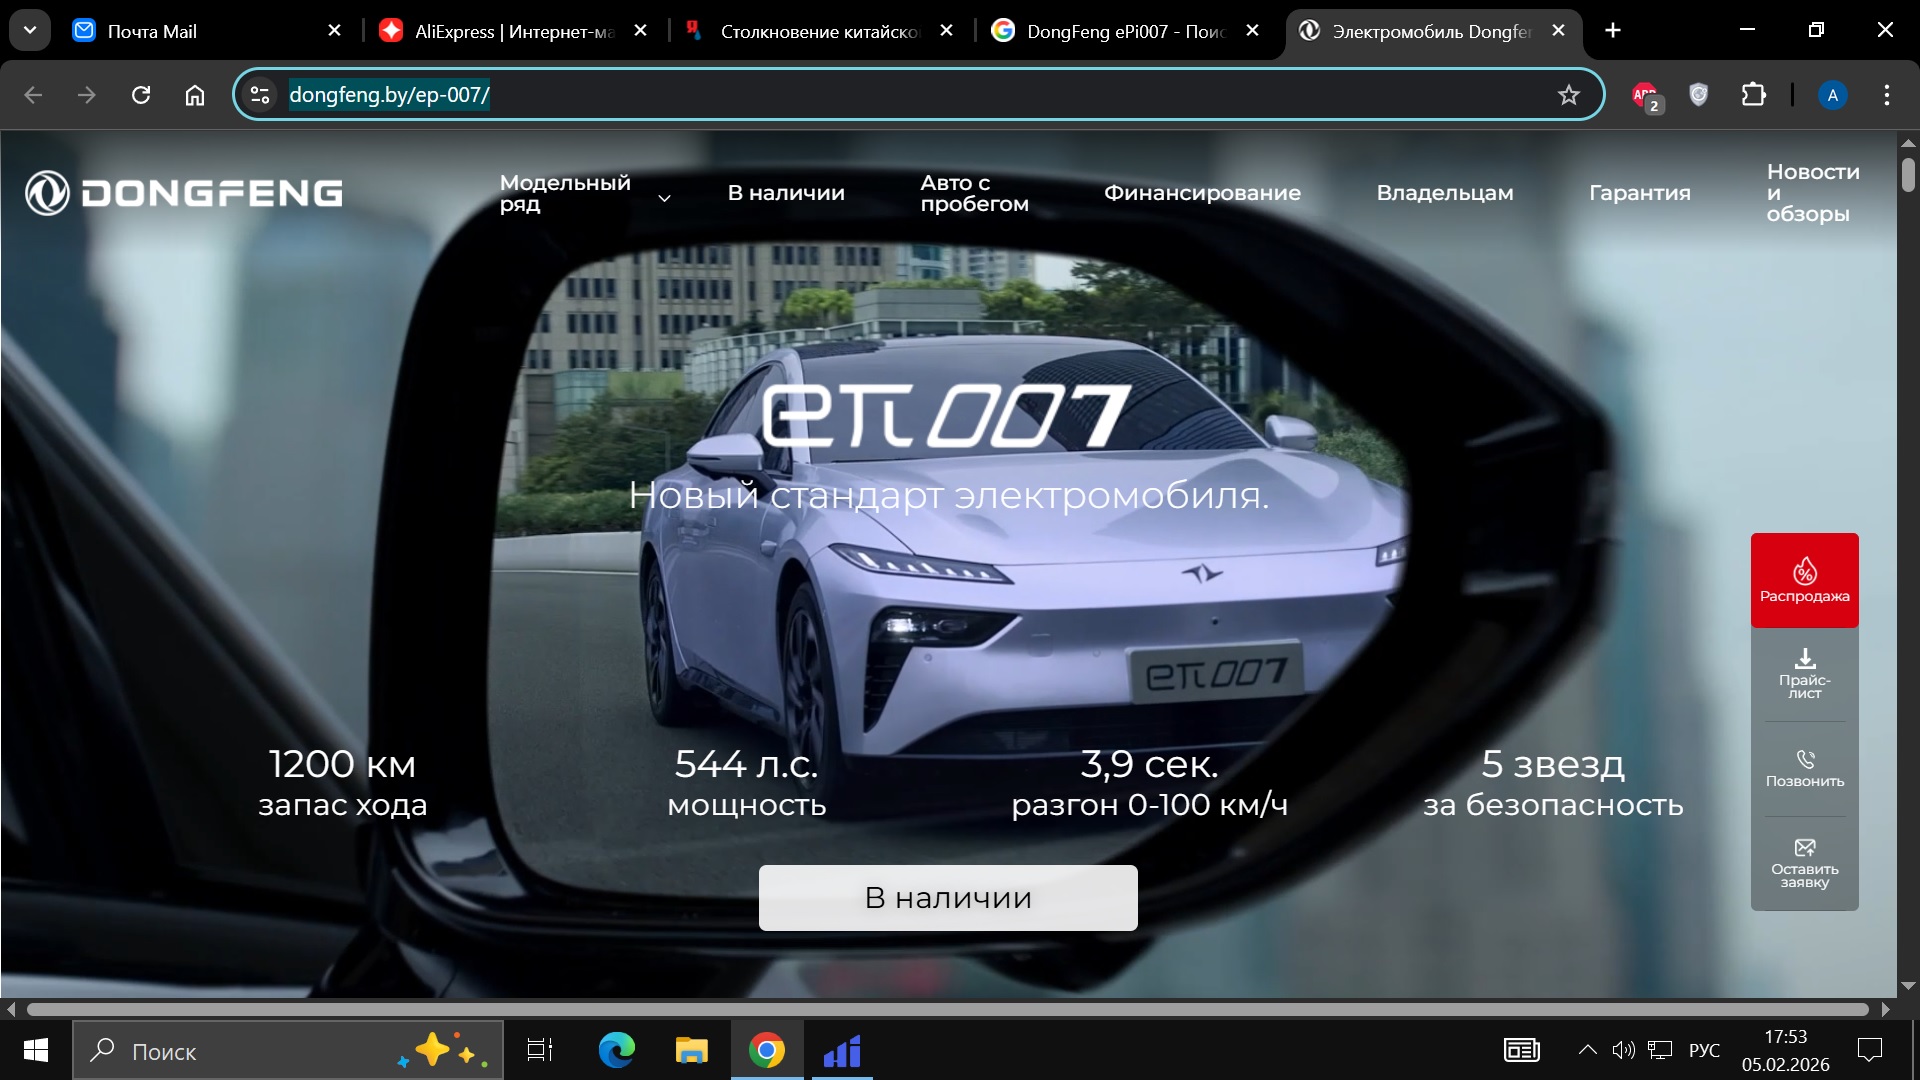Click the 544 л.с. мощность text
The width and height of the screenshot is (1920, 1080).
tap(747, 783)
